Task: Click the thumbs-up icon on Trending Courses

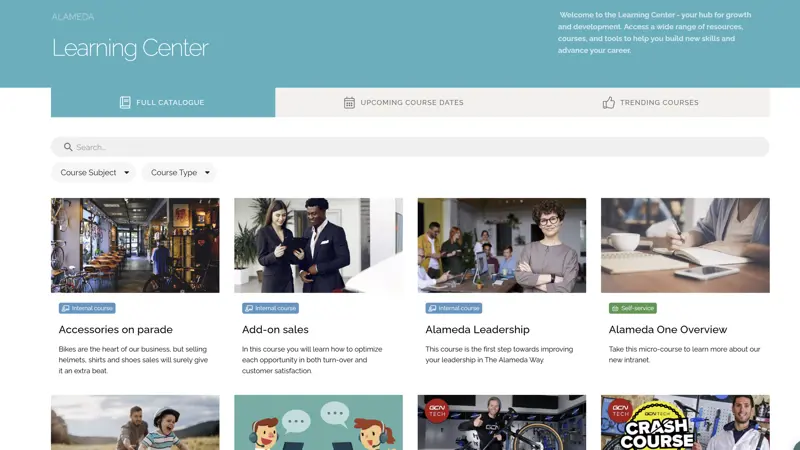Action: click(609, 103)
